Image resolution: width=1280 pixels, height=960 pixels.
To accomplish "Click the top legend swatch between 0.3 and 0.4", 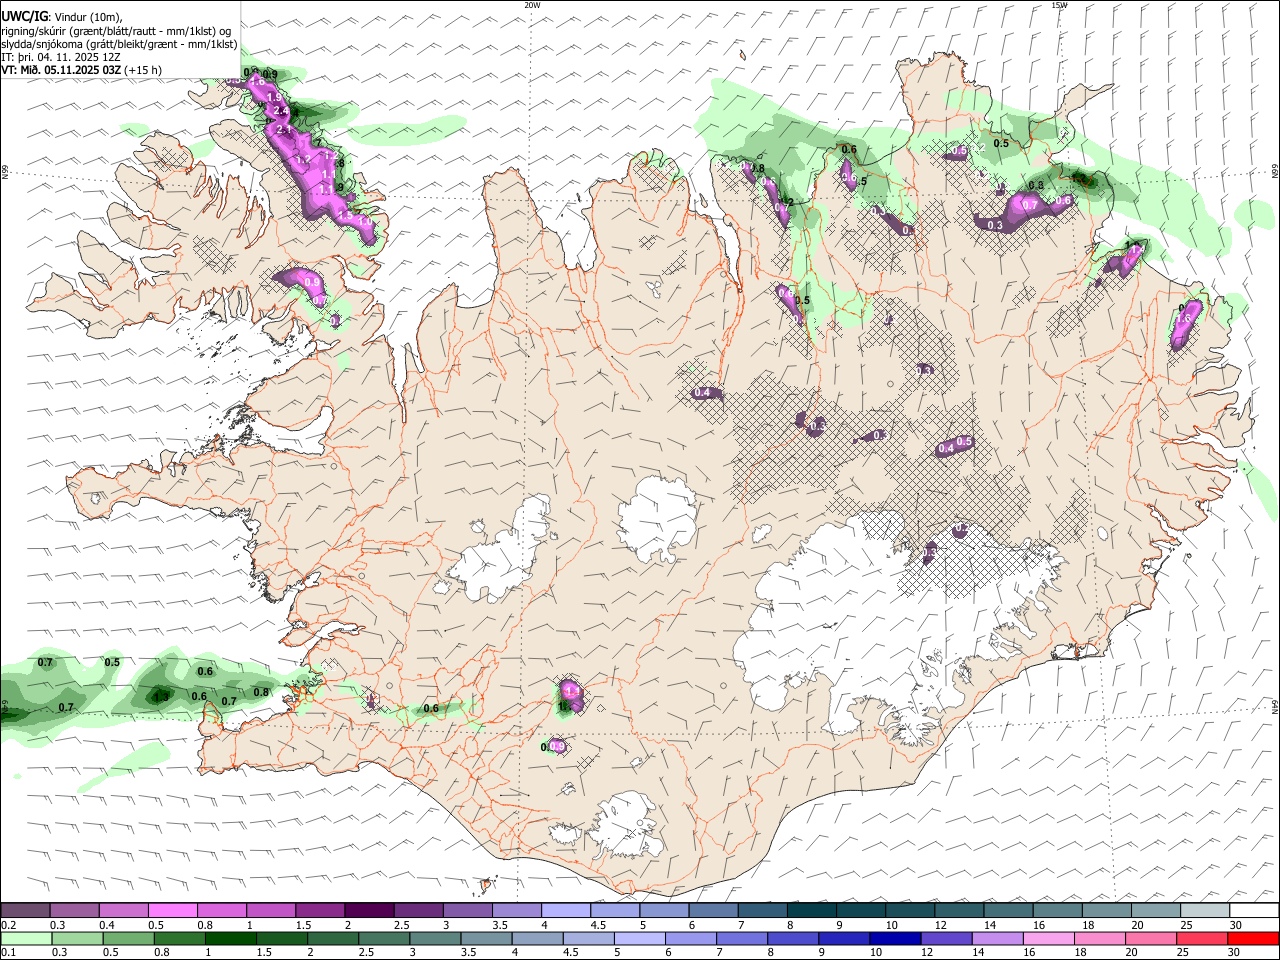I will tap(75, 910).
